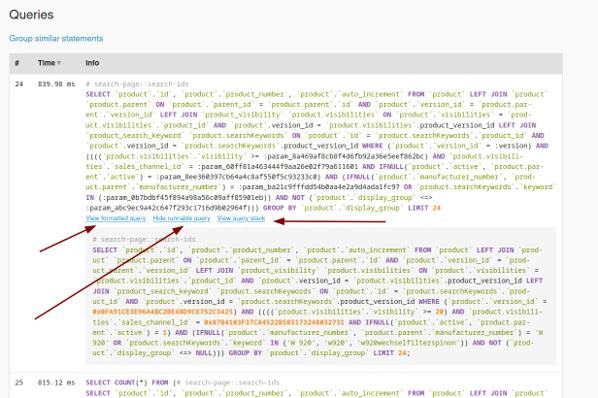Click the orange hex sales_channel_id value
598x398 pixels.
pos(274,322)
